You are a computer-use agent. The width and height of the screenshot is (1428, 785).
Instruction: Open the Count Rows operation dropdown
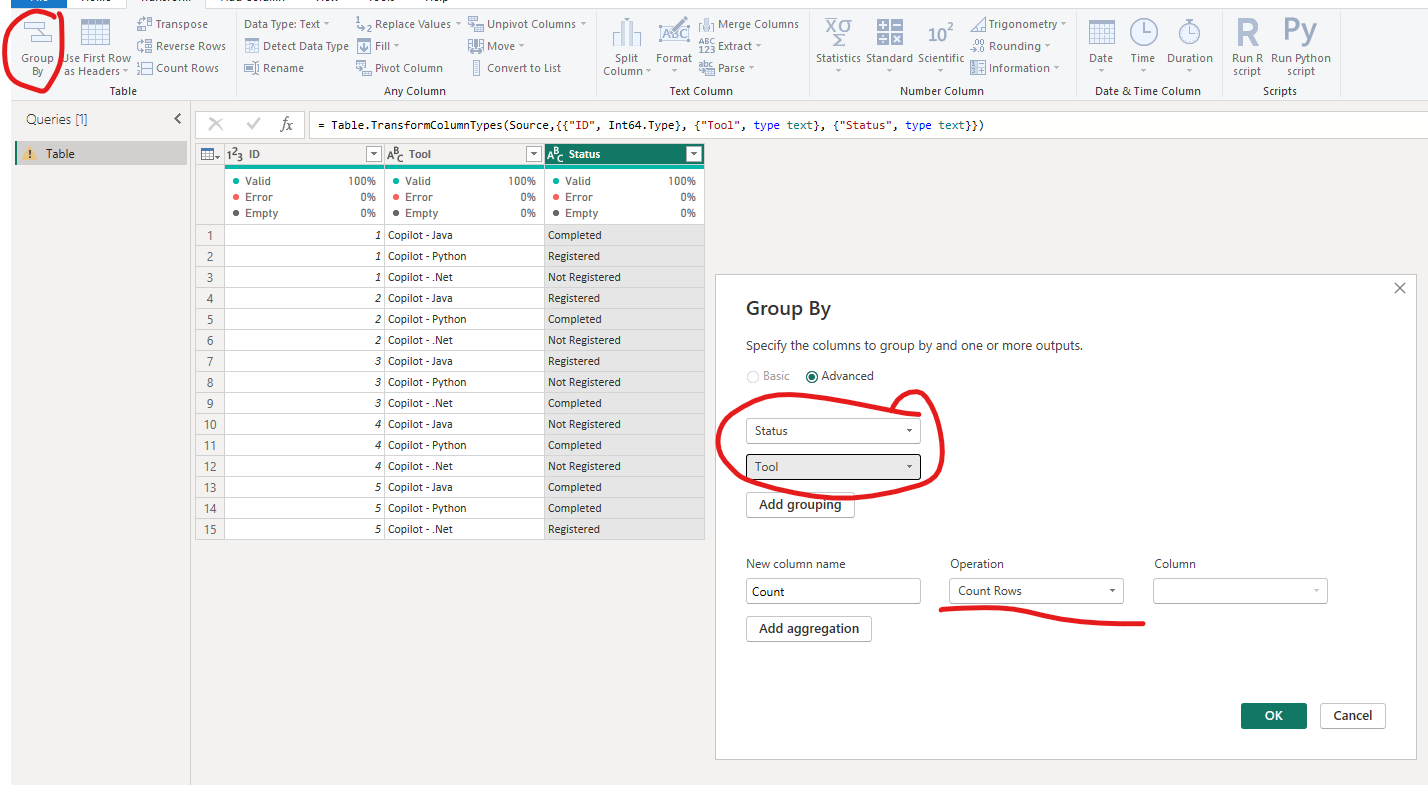point(1036,591)
